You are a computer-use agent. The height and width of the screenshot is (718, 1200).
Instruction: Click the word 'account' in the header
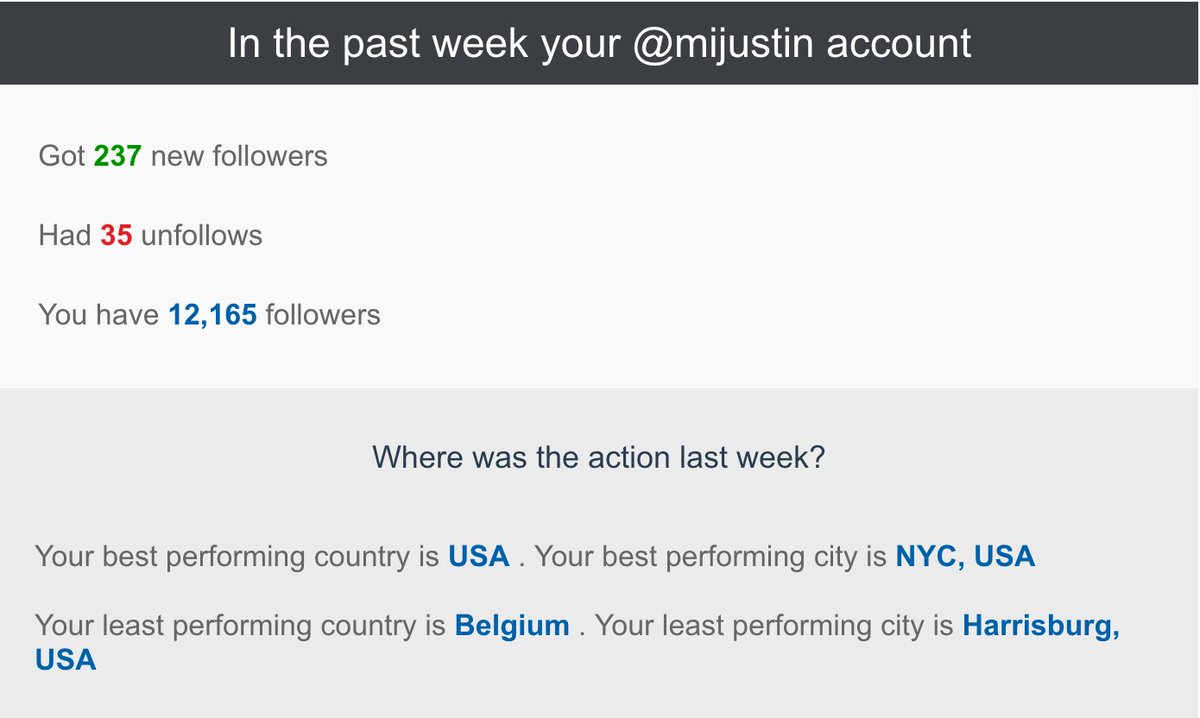tap(905, 43)
